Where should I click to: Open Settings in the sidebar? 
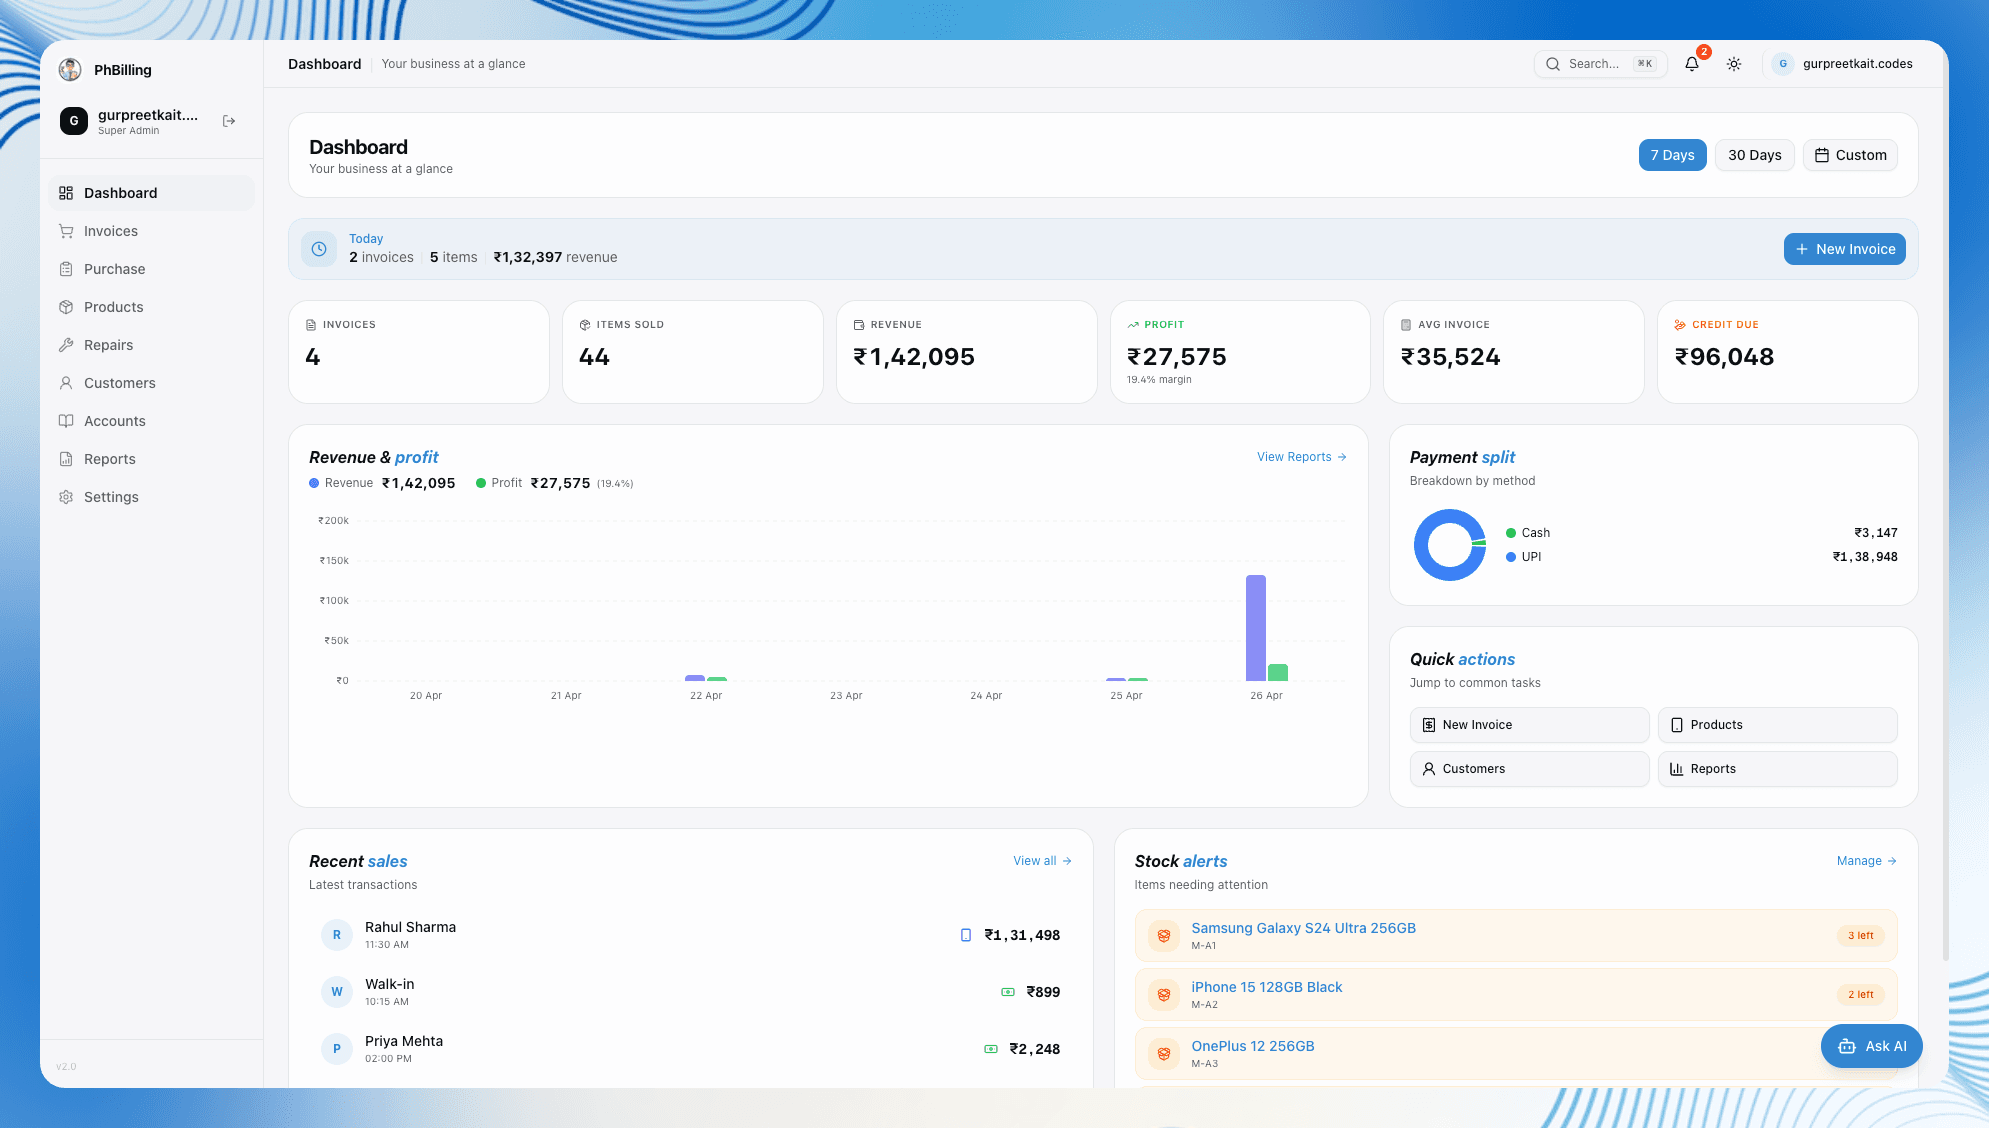coord(151,497)
